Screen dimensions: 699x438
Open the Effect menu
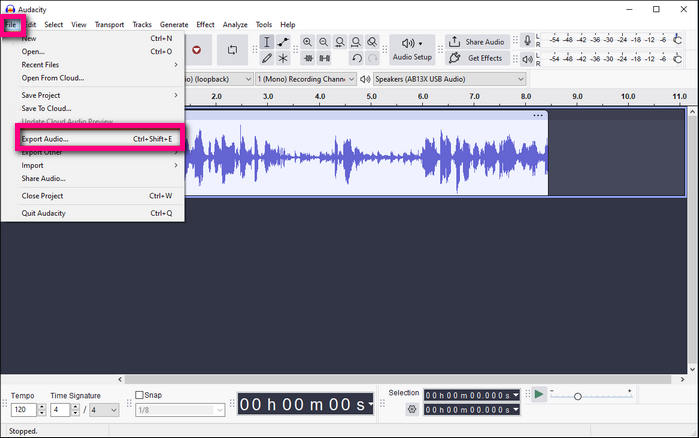206,25
